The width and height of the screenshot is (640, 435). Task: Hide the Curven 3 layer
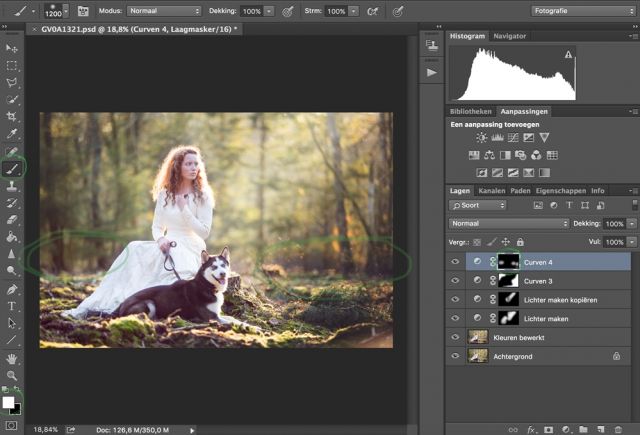455,281
